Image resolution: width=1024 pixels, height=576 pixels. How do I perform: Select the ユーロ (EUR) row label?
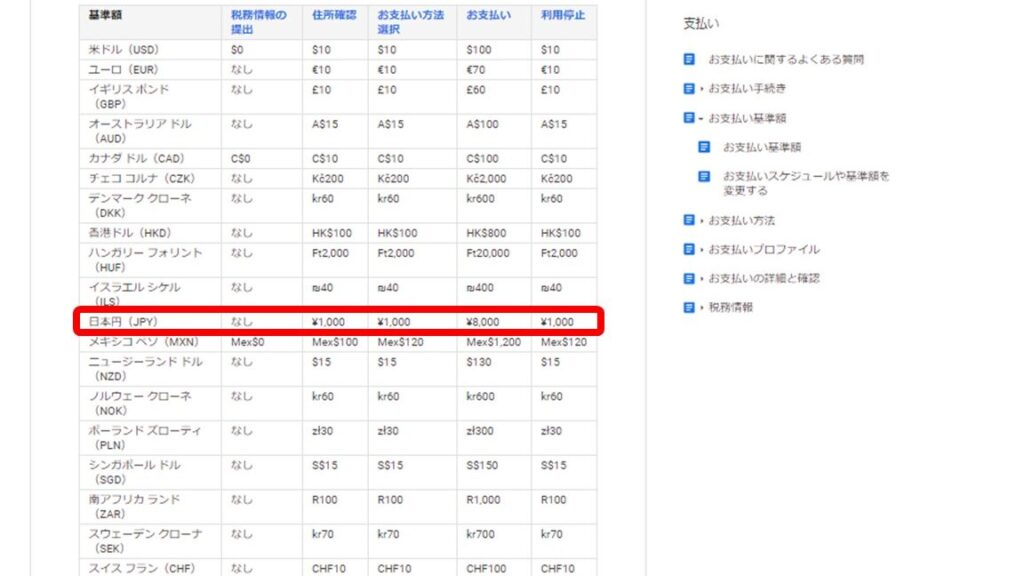click(x=123, y=69)
